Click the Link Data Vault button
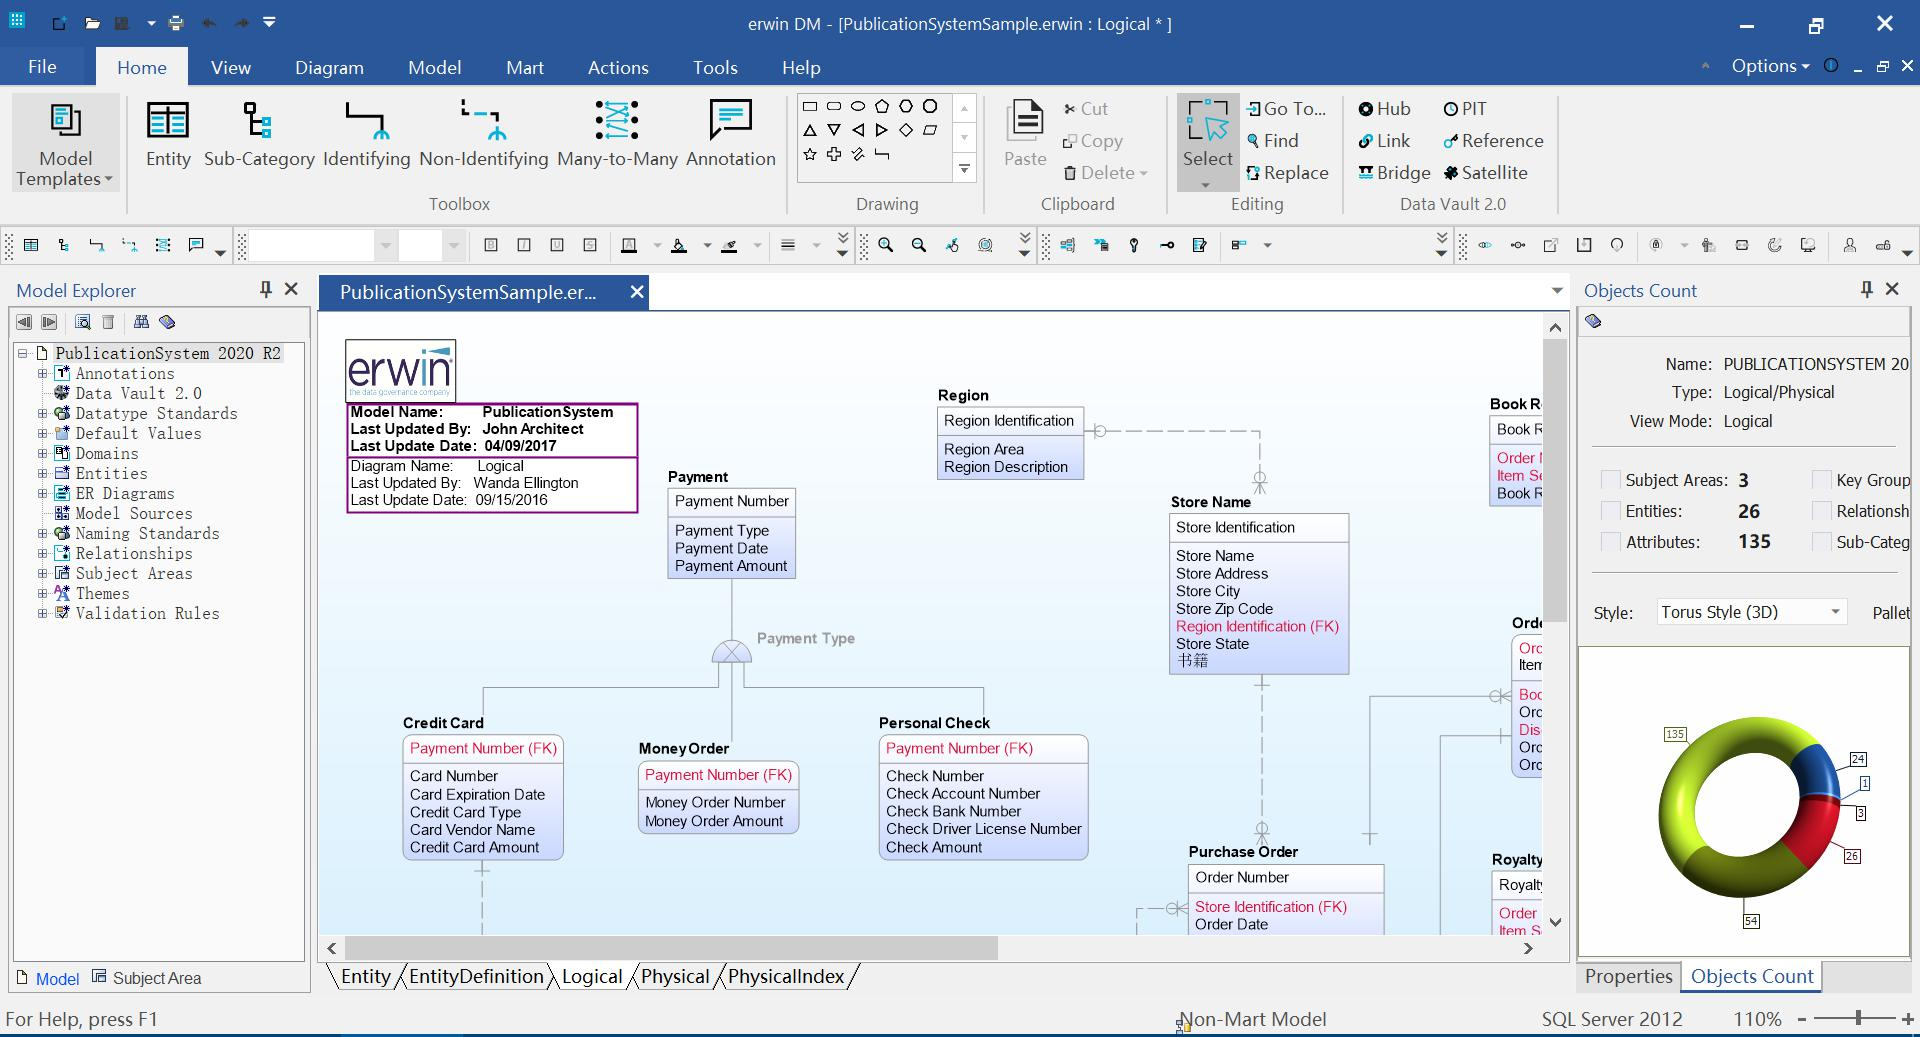Viewport: 1920px width, 1037px height. pos(1384,141)
